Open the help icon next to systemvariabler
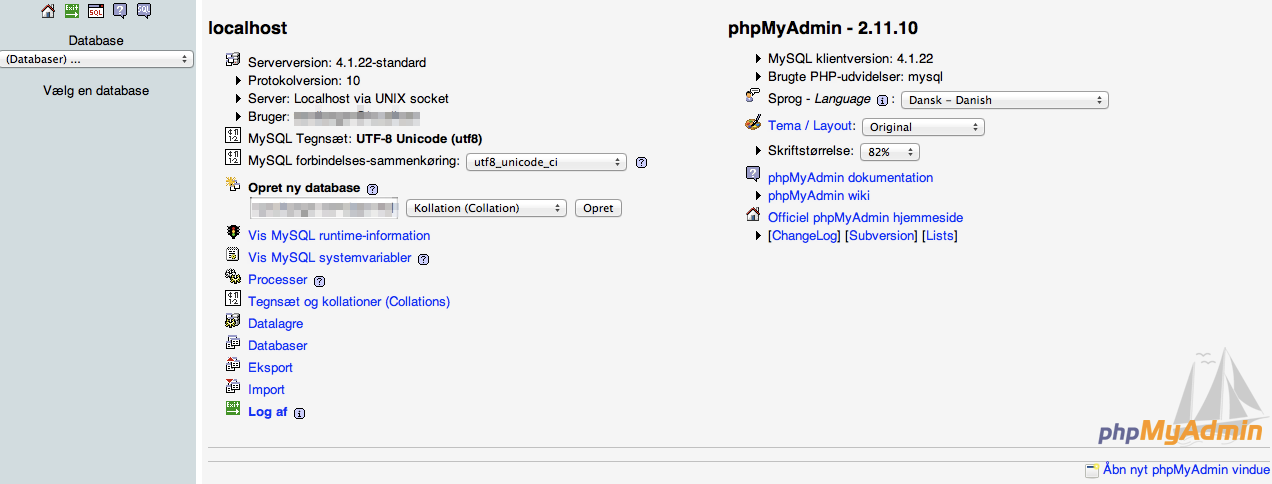The height and width of the screenshot is (484, 1272). click(423, 259)
